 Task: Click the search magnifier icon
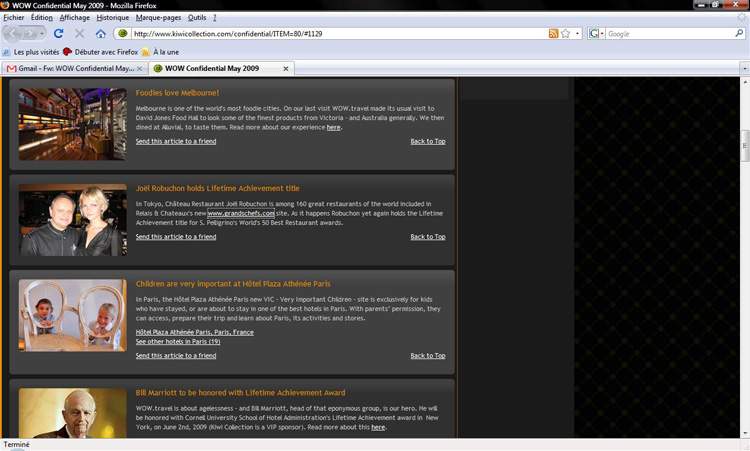pyautogui.click(x=739, y=33)
